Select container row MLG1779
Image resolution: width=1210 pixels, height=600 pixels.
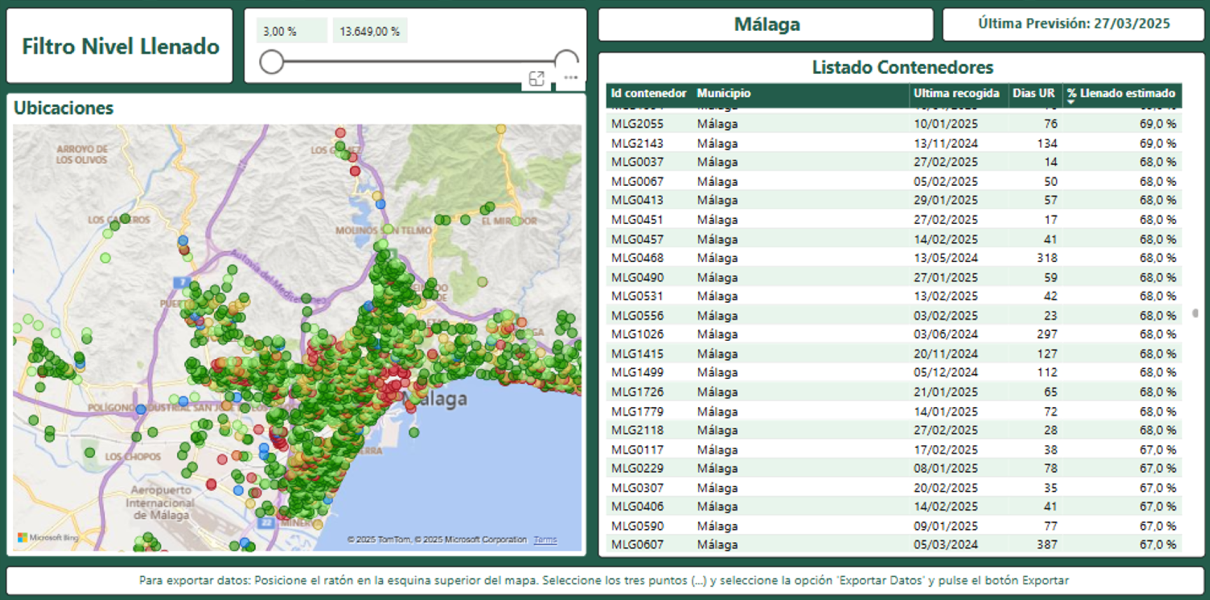click(895, 411)
